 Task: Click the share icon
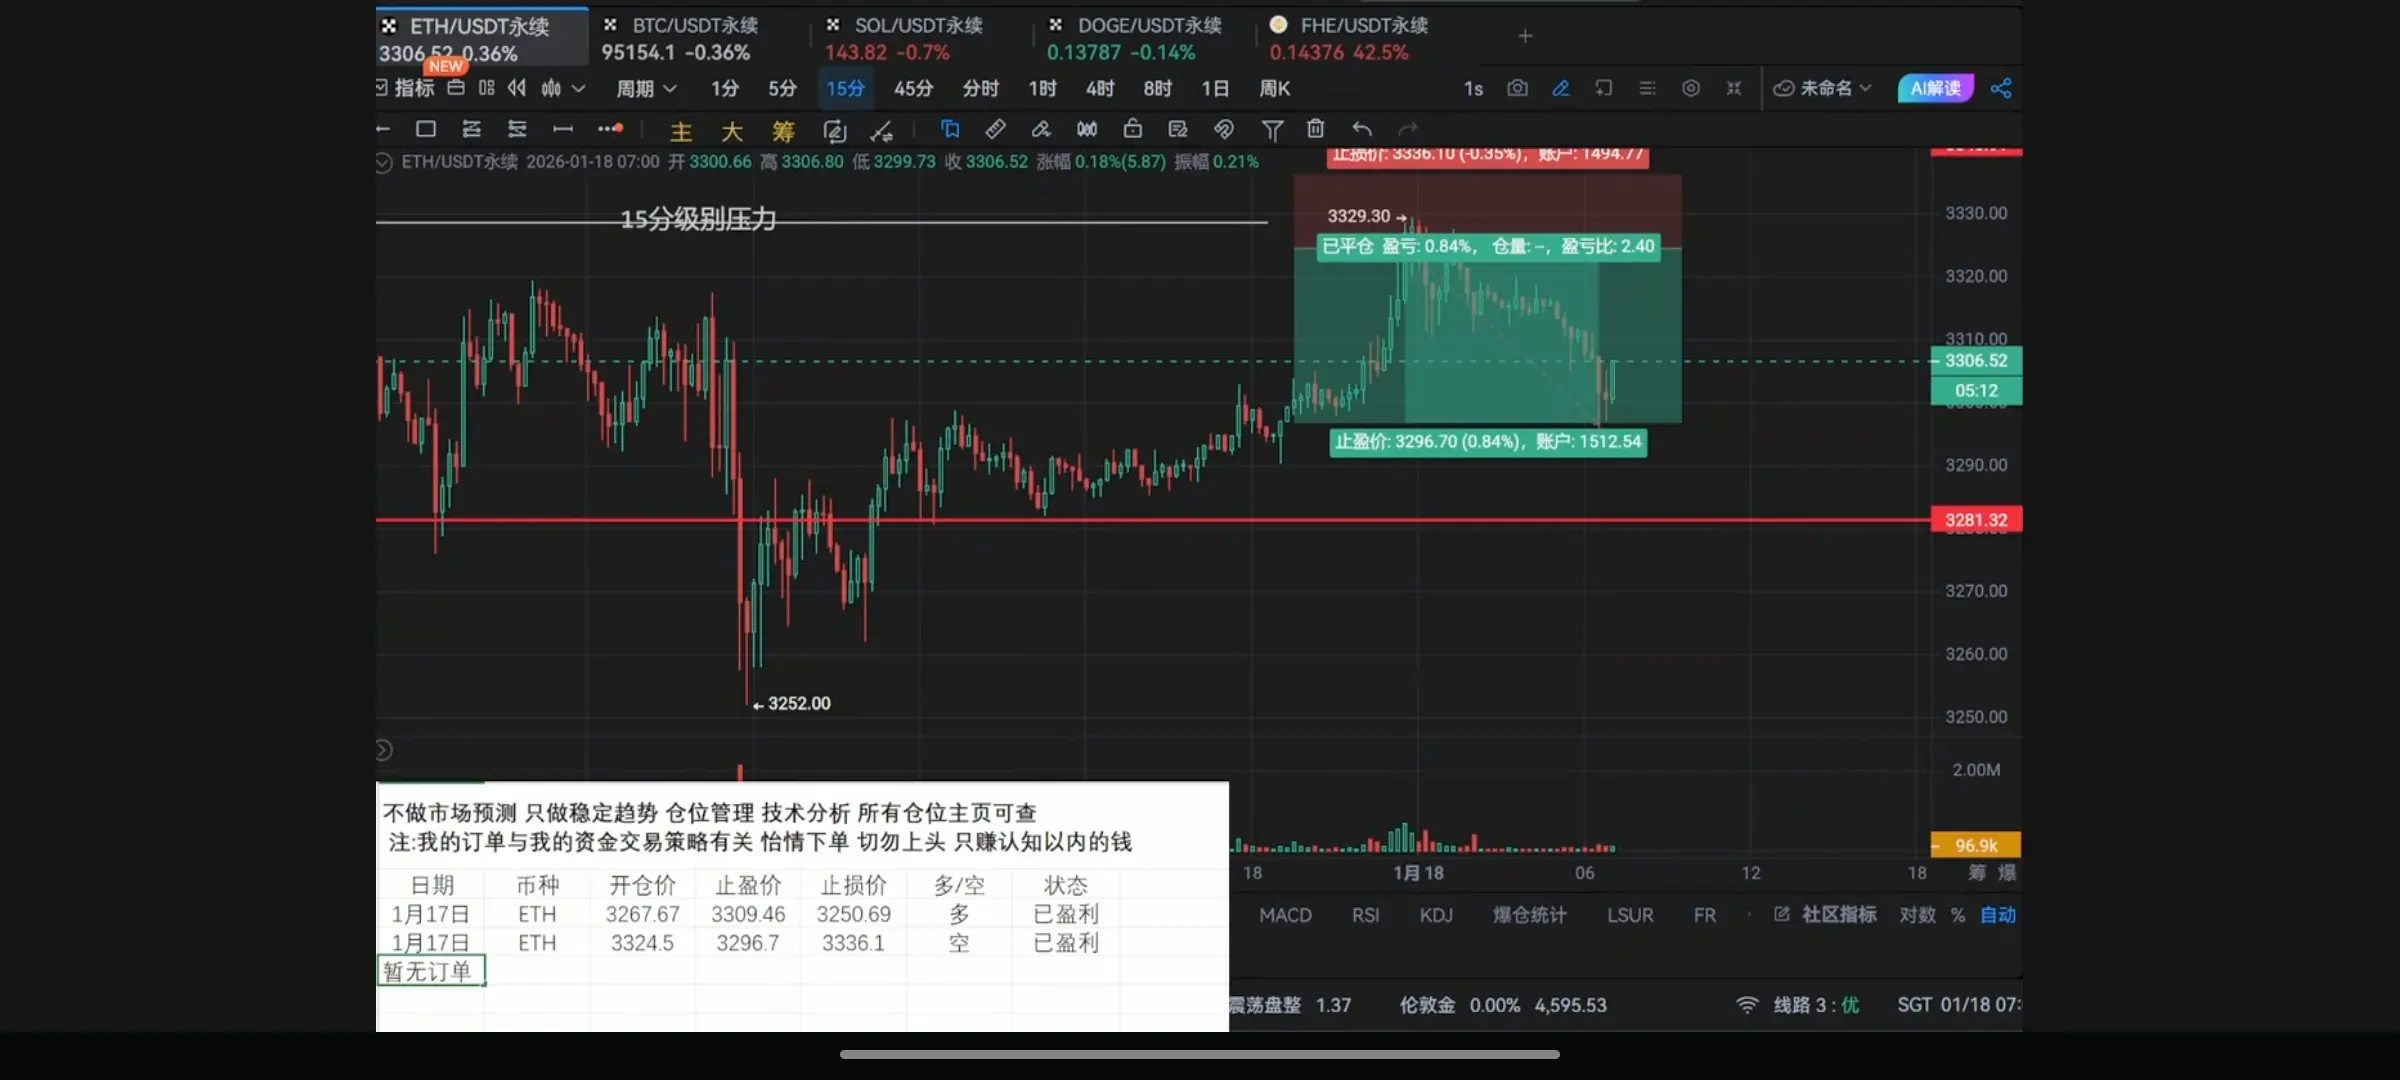(2000, 88)
